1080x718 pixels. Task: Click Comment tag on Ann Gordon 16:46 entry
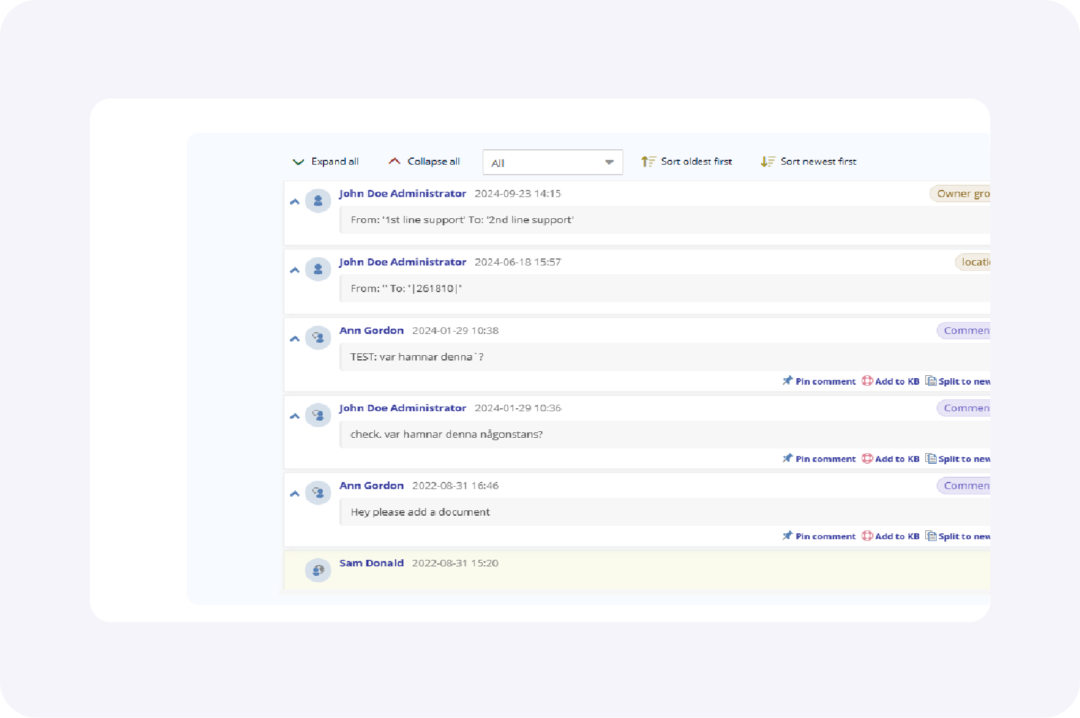(x=964, y=486)
